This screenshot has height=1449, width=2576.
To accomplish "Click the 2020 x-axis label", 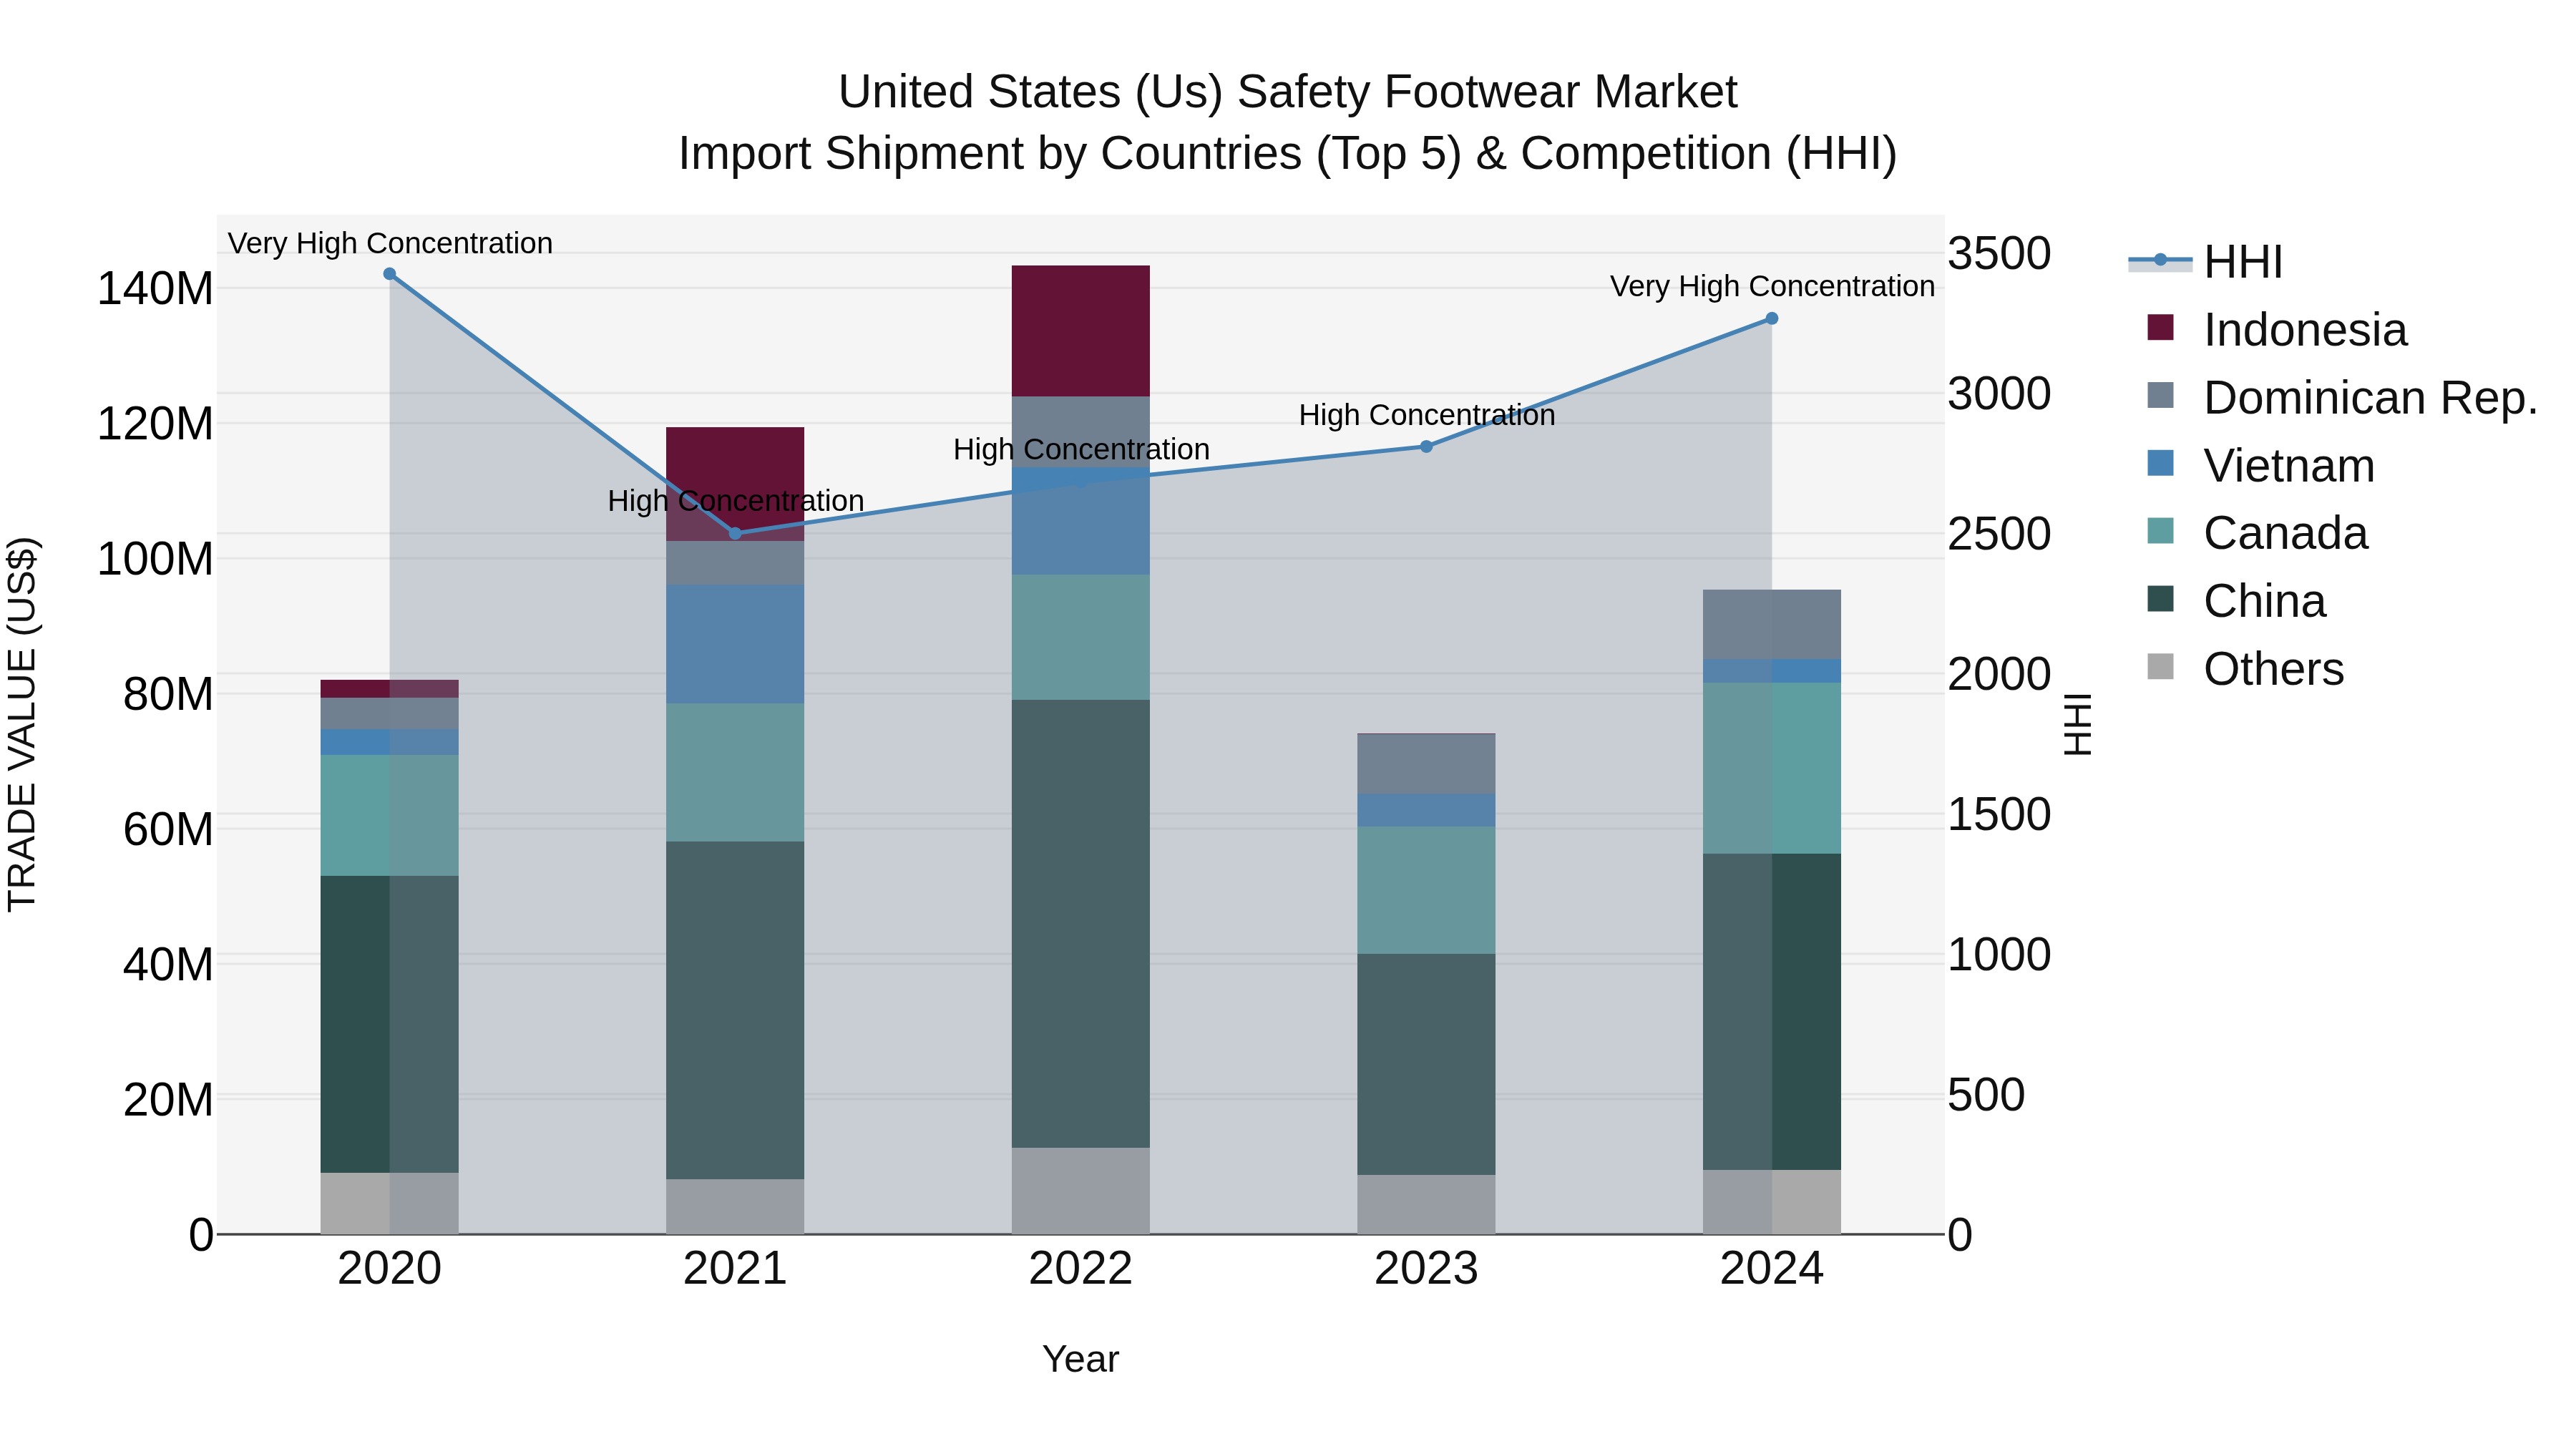I will 390,1269.
